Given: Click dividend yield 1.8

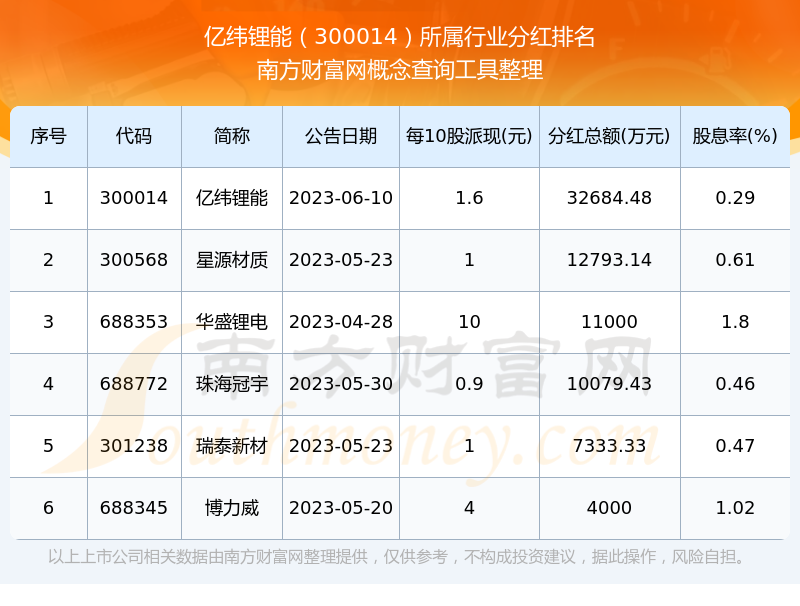Looking at the screenshot, I should coord(735,322).
